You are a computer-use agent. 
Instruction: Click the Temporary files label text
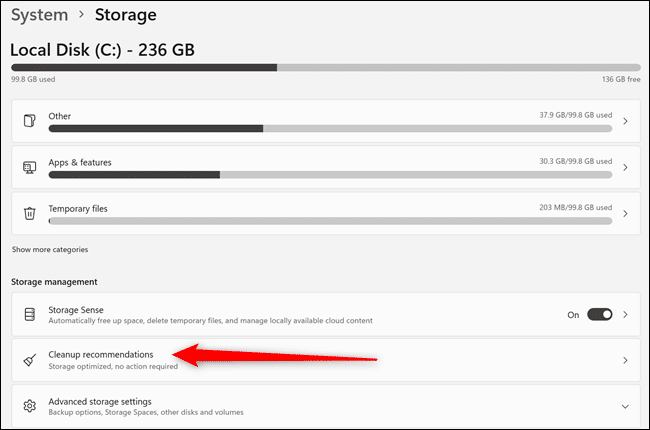click(78, 209)
